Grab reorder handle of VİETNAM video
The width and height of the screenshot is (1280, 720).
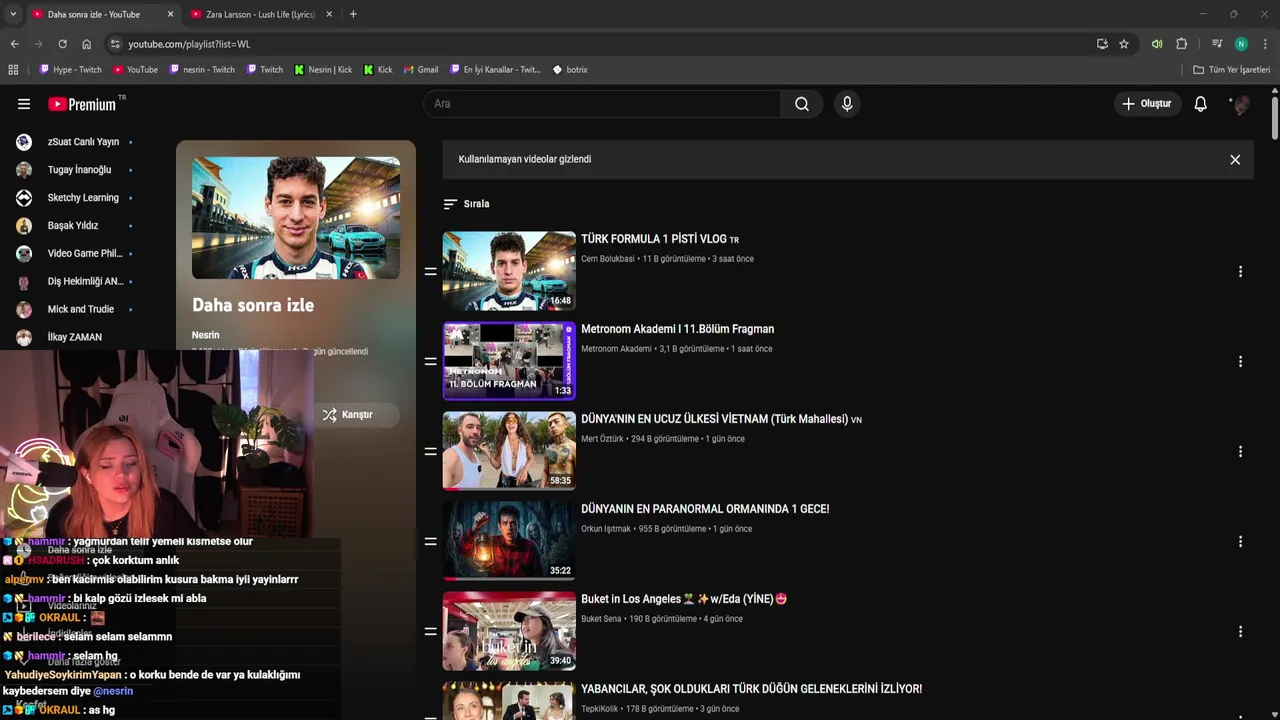point(430,451)
